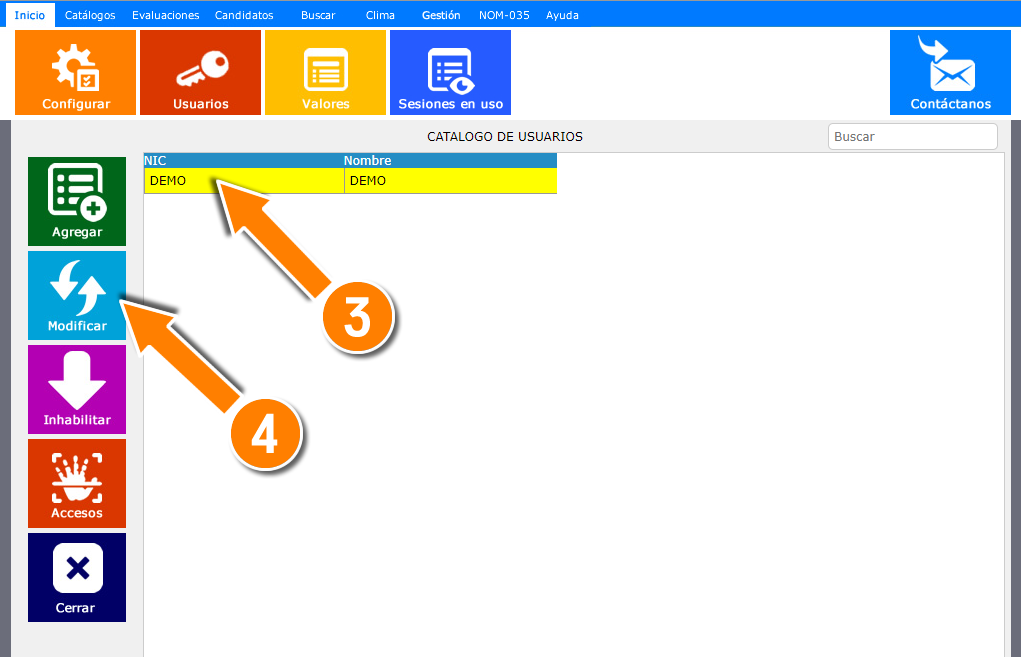The image size is (1021, 657).
Task: Open the Contáctanos mail tile
Action: tap(950, 73)
